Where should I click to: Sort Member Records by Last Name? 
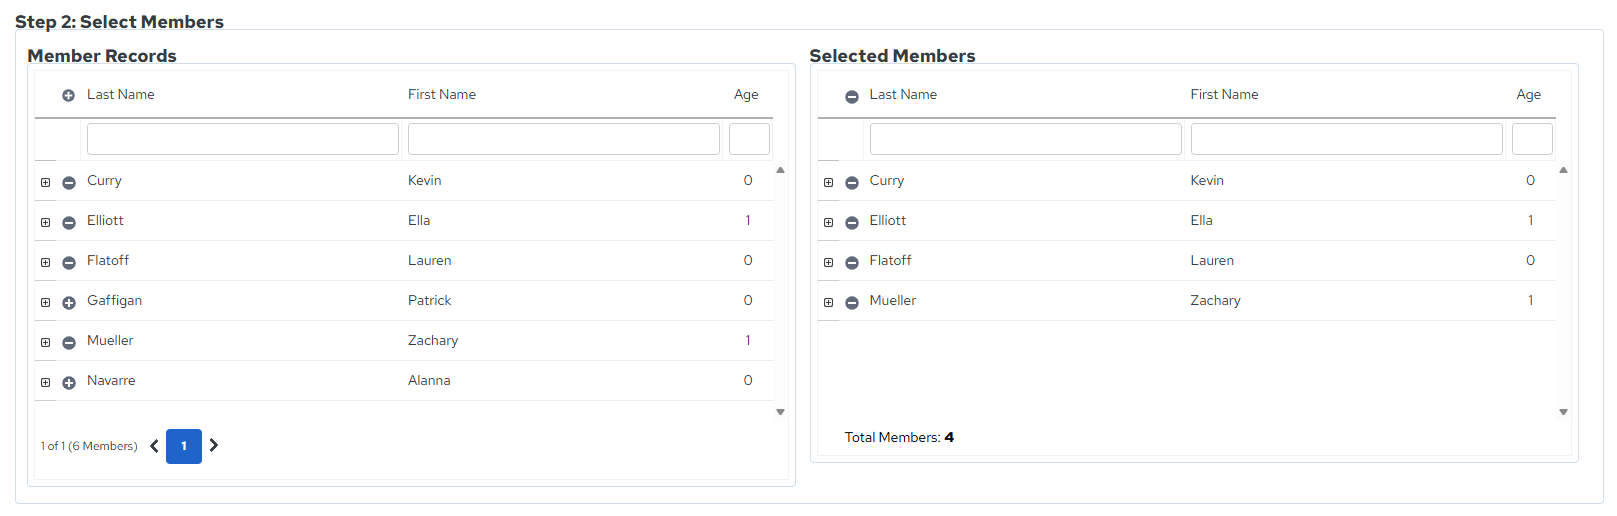pyautogui.click(x=120, y=94)
